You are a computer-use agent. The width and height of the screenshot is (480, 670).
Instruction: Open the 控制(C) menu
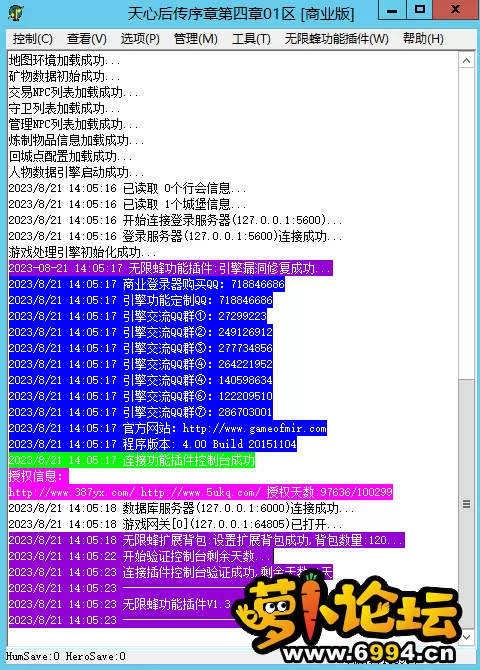pyautogui.click(x=32, y=39)
